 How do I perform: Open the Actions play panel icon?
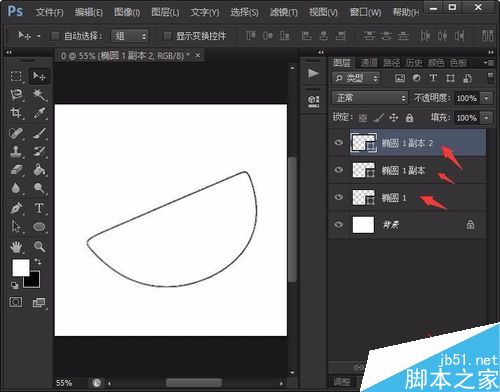click(313, 73)
